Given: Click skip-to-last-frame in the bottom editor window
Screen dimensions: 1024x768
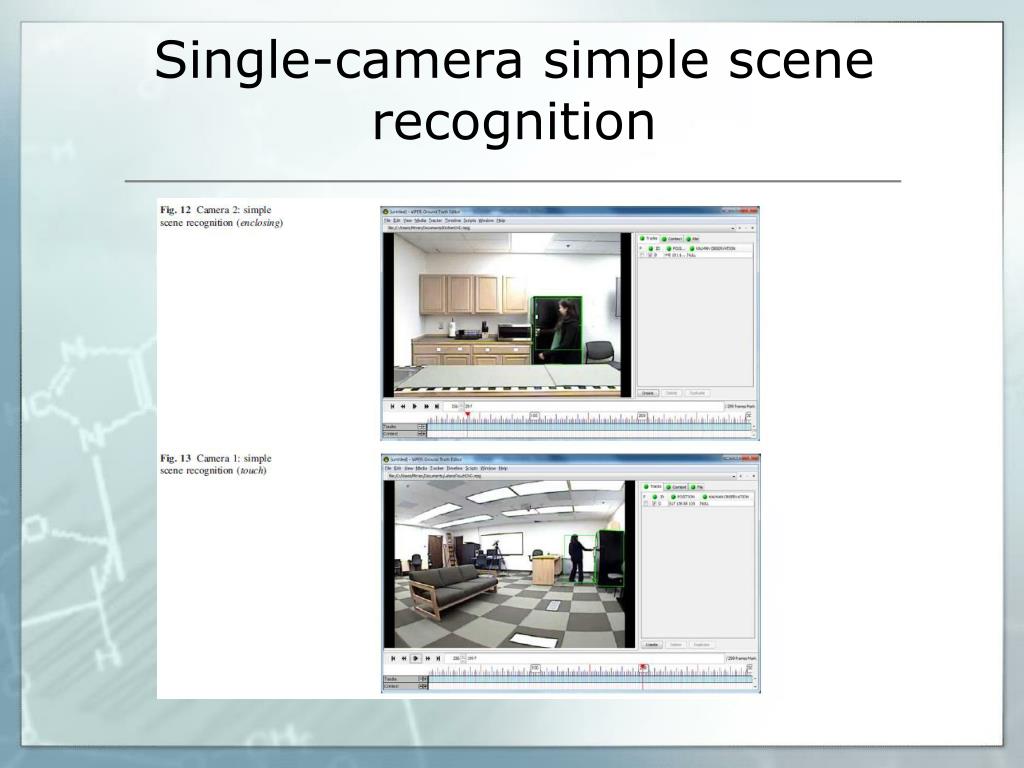Looking at the screenshot, I should (438, 658).
